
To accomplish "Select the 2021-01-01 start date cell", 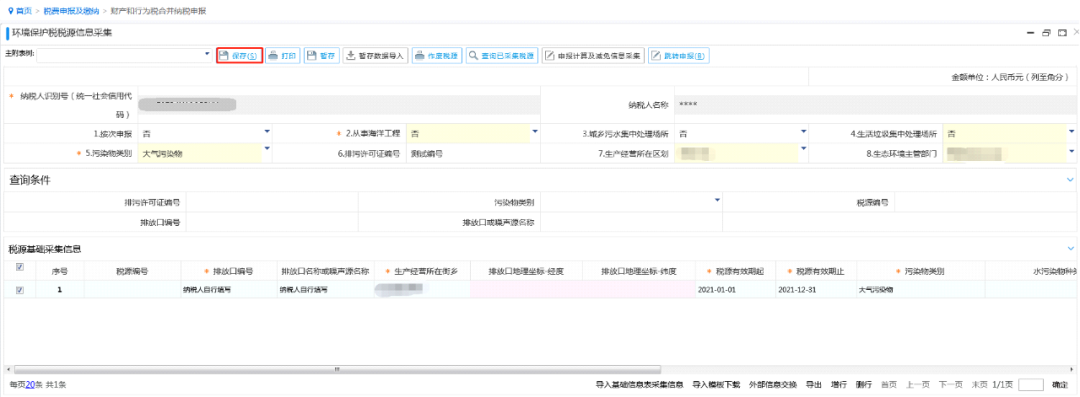I will 736,290.
